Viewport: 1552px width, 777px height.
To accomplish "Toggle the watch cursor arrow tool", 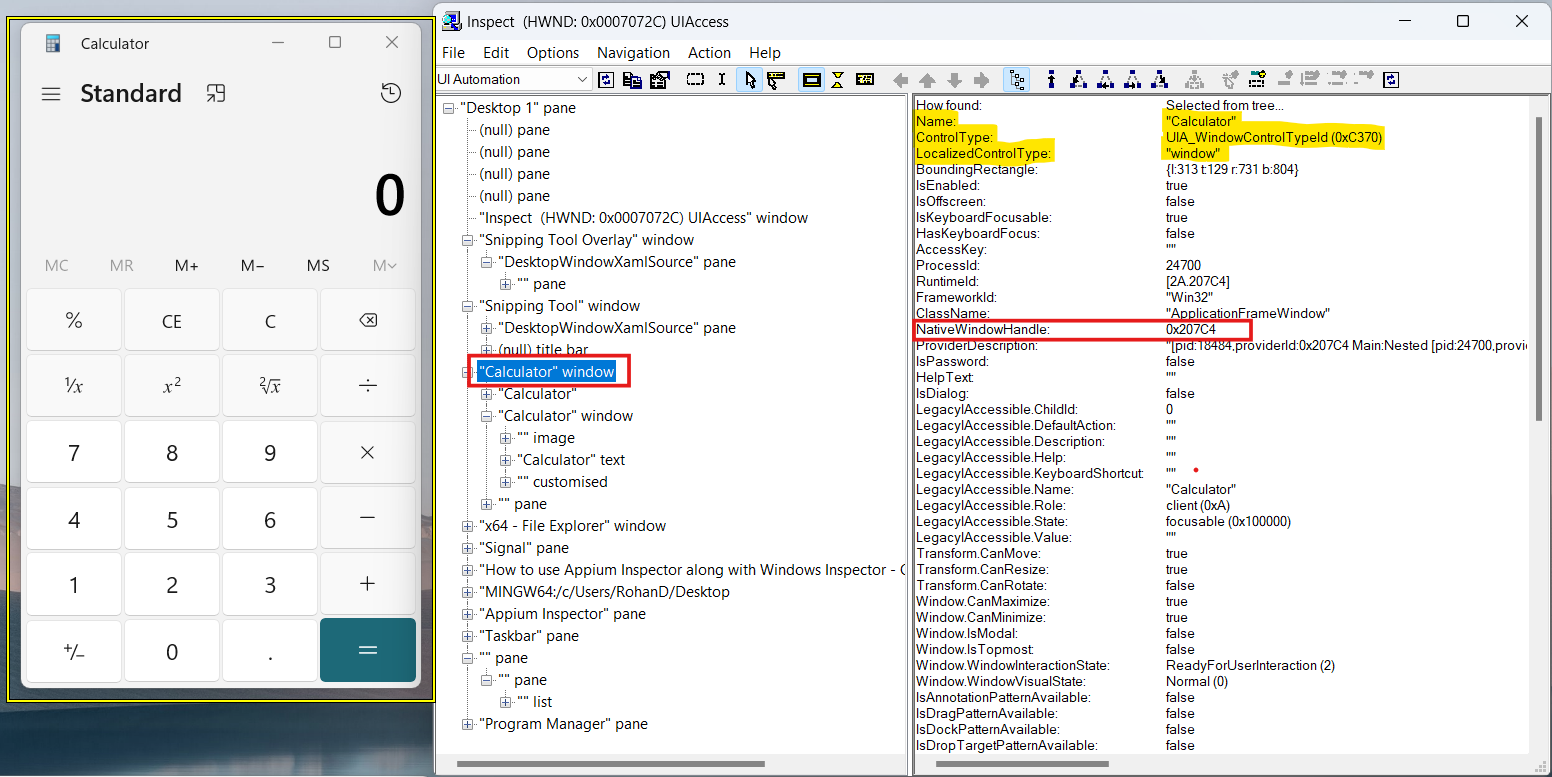I will [749, 80].
